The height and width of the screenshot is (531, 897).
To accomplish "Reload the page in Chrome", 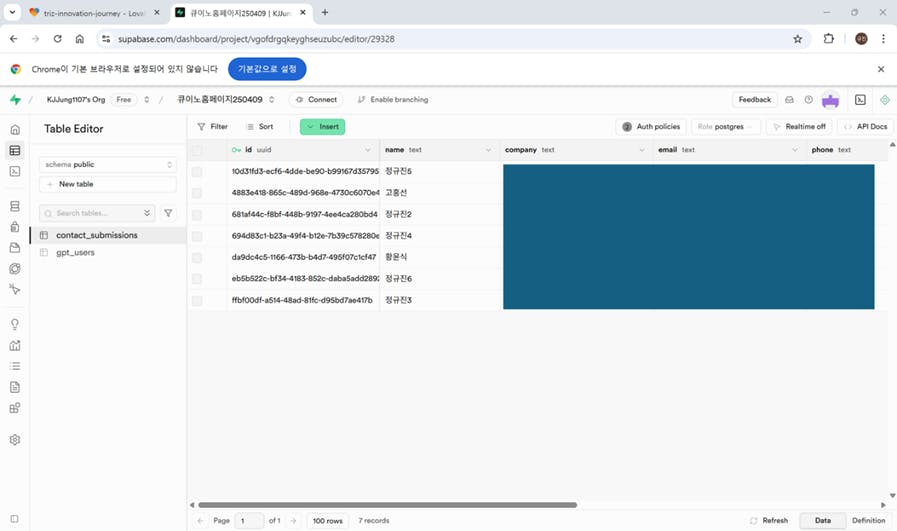I will [57, 39].
